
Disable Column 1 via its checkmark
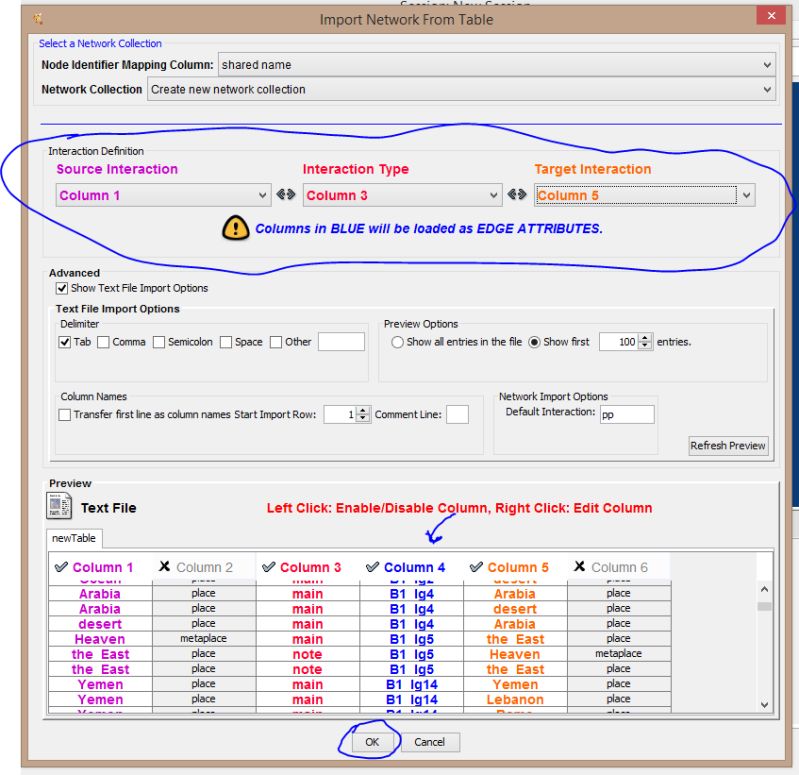click(61, 567)
